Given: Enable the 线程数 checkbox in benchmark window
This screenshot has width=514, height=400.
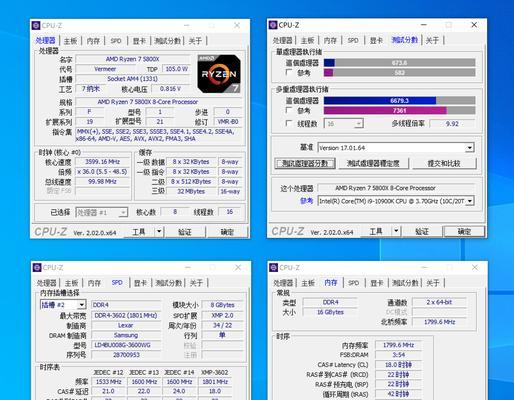Looking at the screenshot, I should point(289,123).
